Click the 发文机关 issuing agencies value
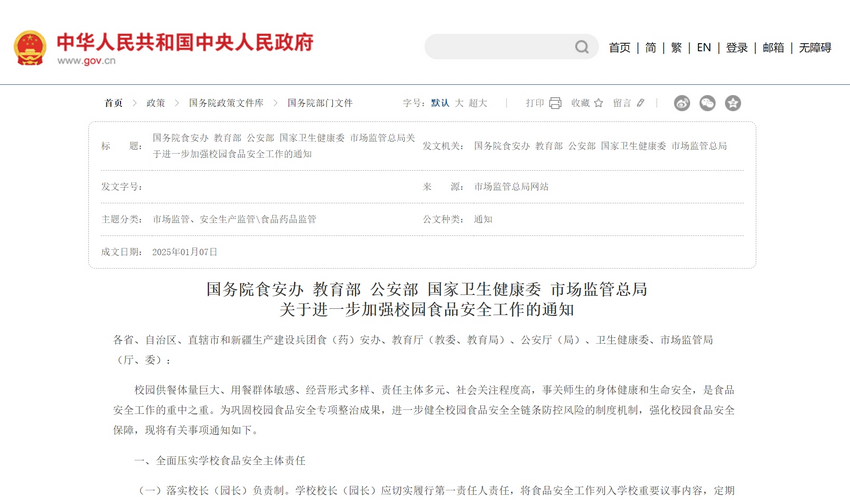Screen dimensions: 850x500 [x=601, y=146]
